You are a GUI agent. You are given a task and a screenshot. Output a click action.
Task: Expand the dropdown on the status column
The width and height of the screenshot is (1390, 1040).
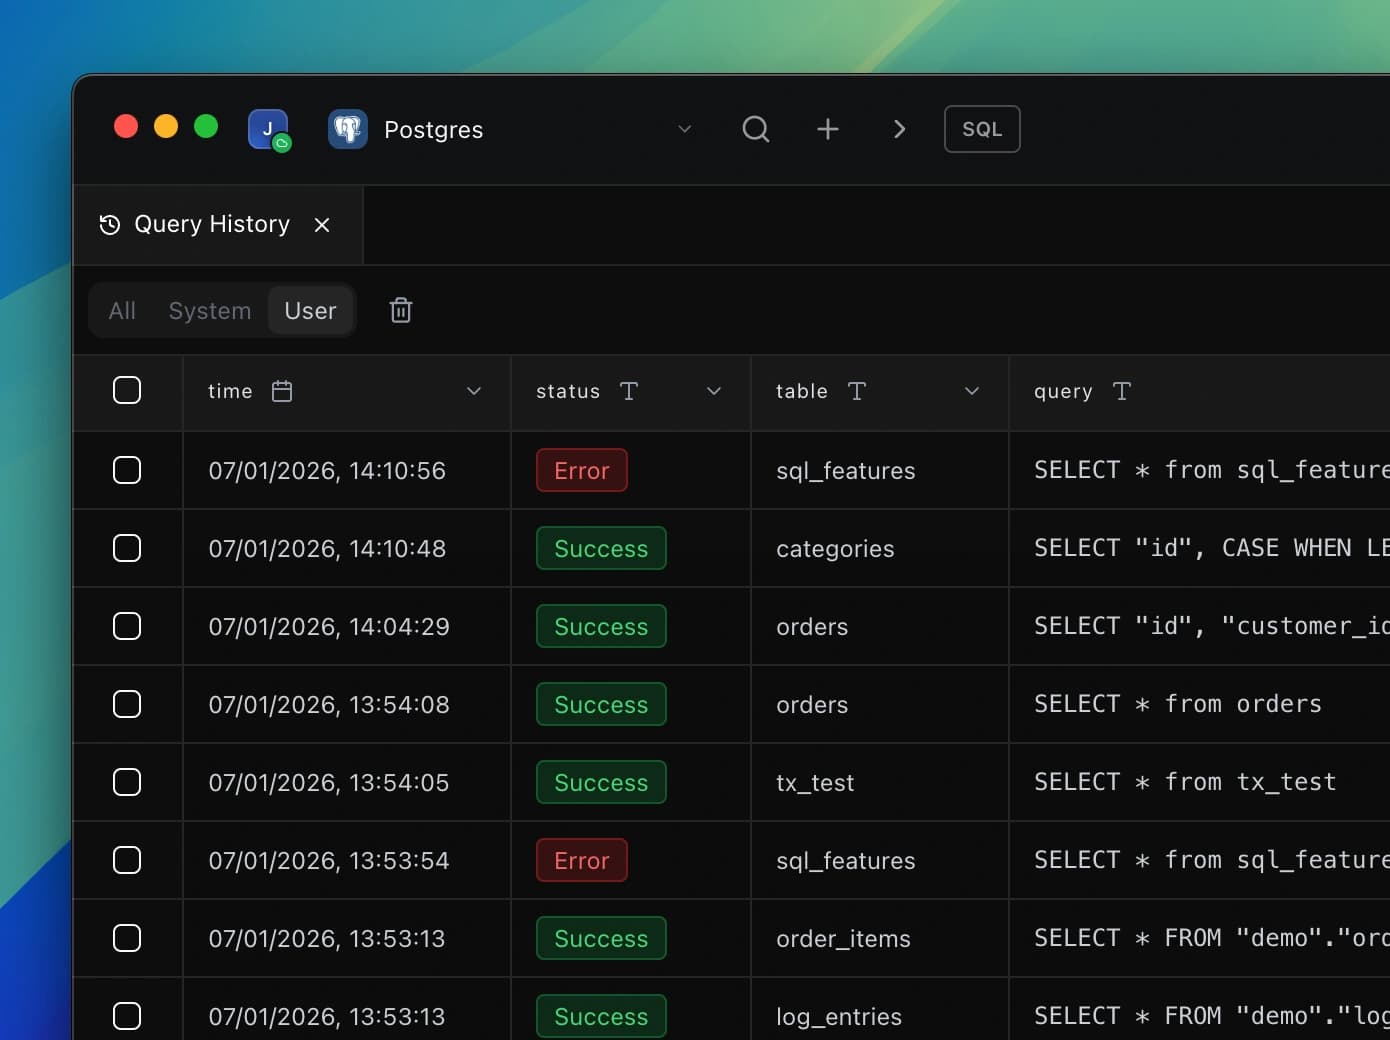[713, 391]
